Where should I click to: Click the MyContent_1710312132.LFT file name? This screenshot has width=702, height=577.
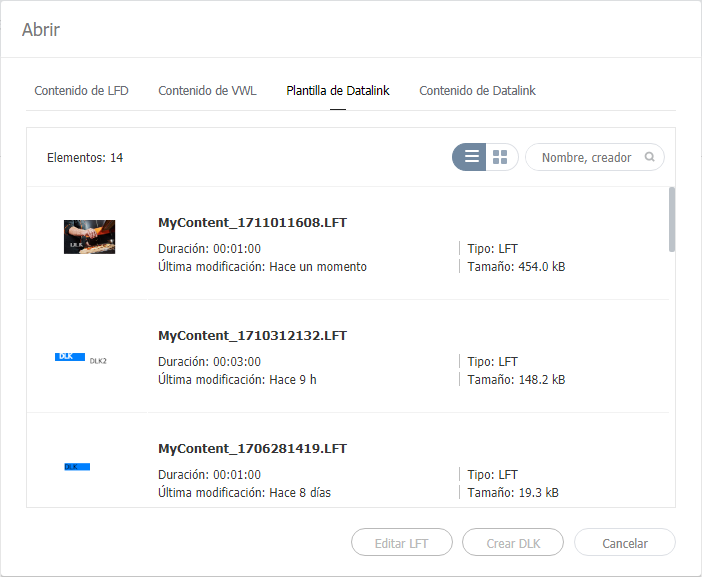[252, 336]
